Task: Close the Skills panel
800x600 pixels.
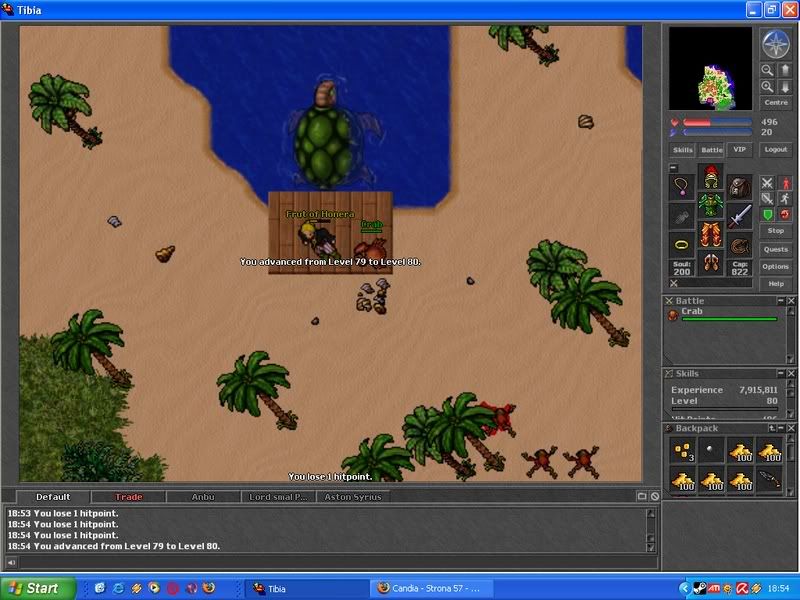Action: pos(791,373)
